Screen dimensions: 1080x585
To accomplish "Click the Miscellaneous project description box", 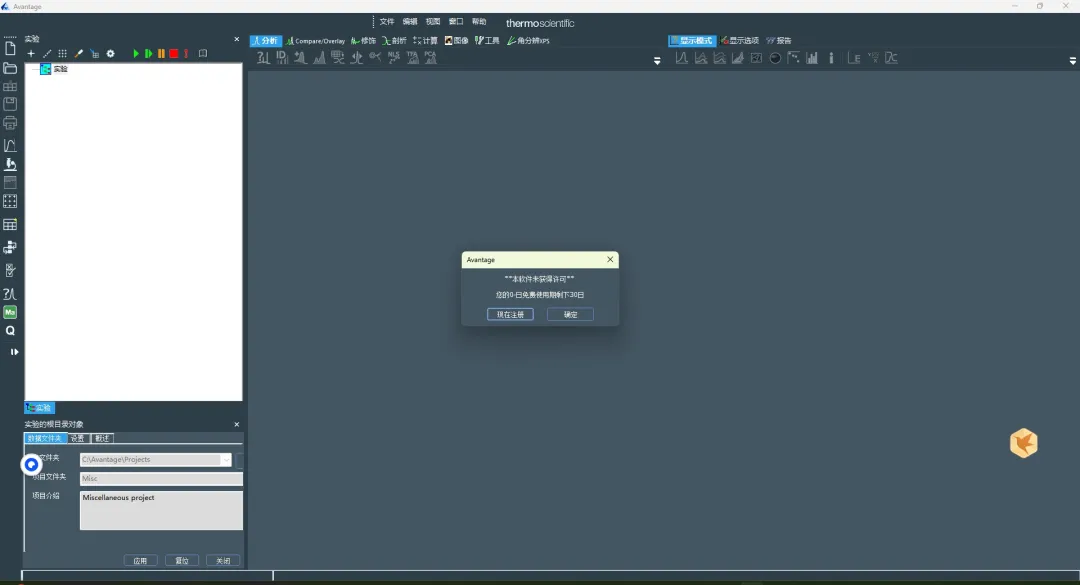I will click(x=161, y=511).
